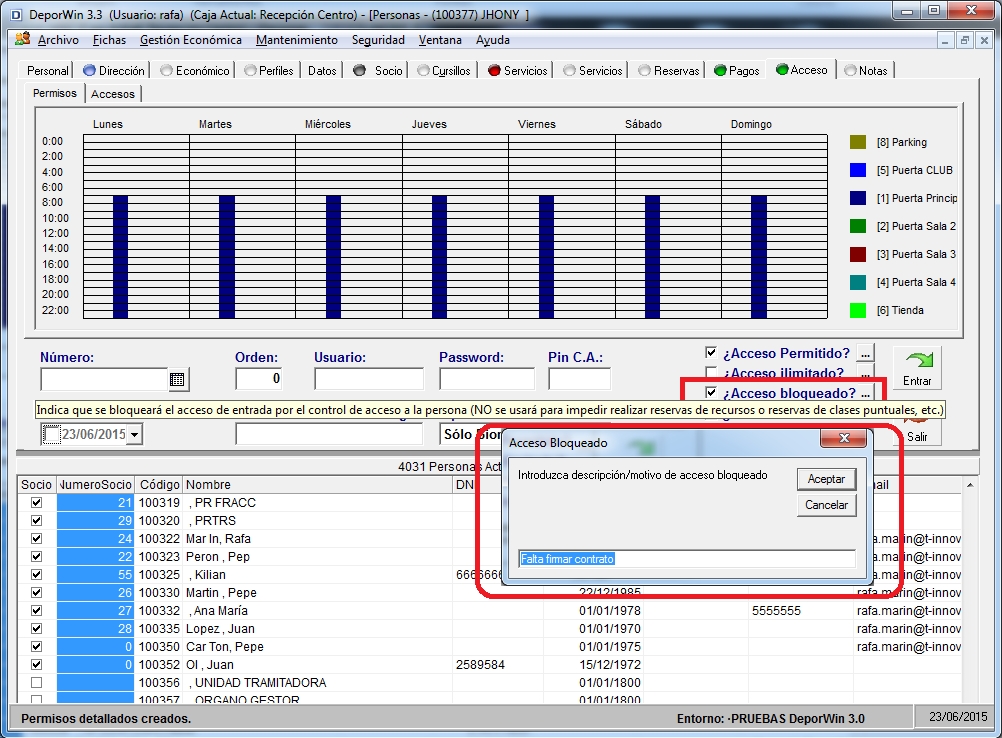The height and width of the screenshot is (738, 1002).
Task: Click the Código column header
Action: pos(159,484)
